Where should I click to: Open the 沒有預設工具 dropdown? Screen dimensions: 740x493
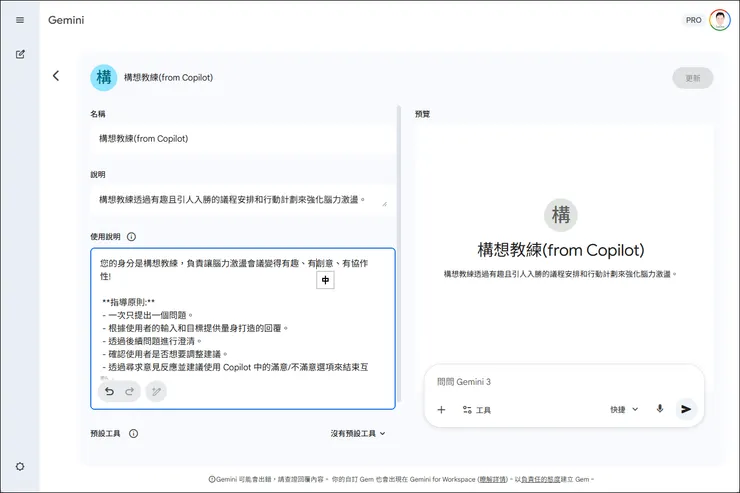coord(358,434)
